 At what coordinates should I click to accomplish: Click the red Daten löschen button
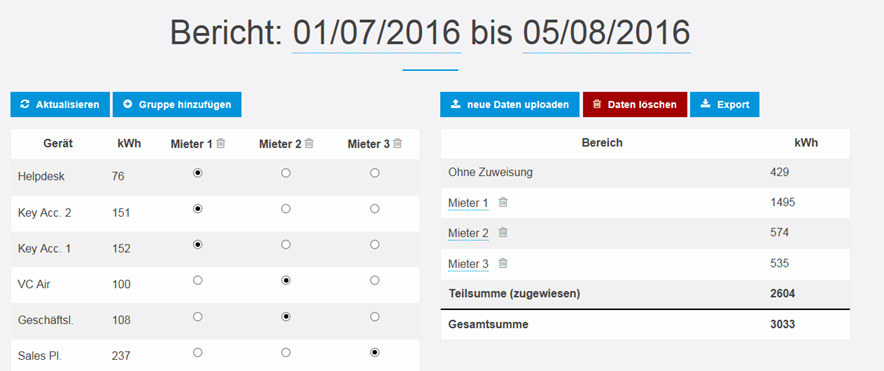(635, 104)
